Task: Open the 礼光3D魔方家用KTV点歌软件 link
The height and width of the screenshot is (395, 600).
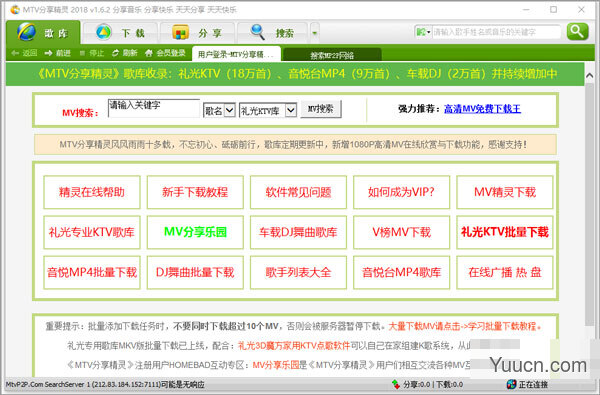Action: point(294,346)
